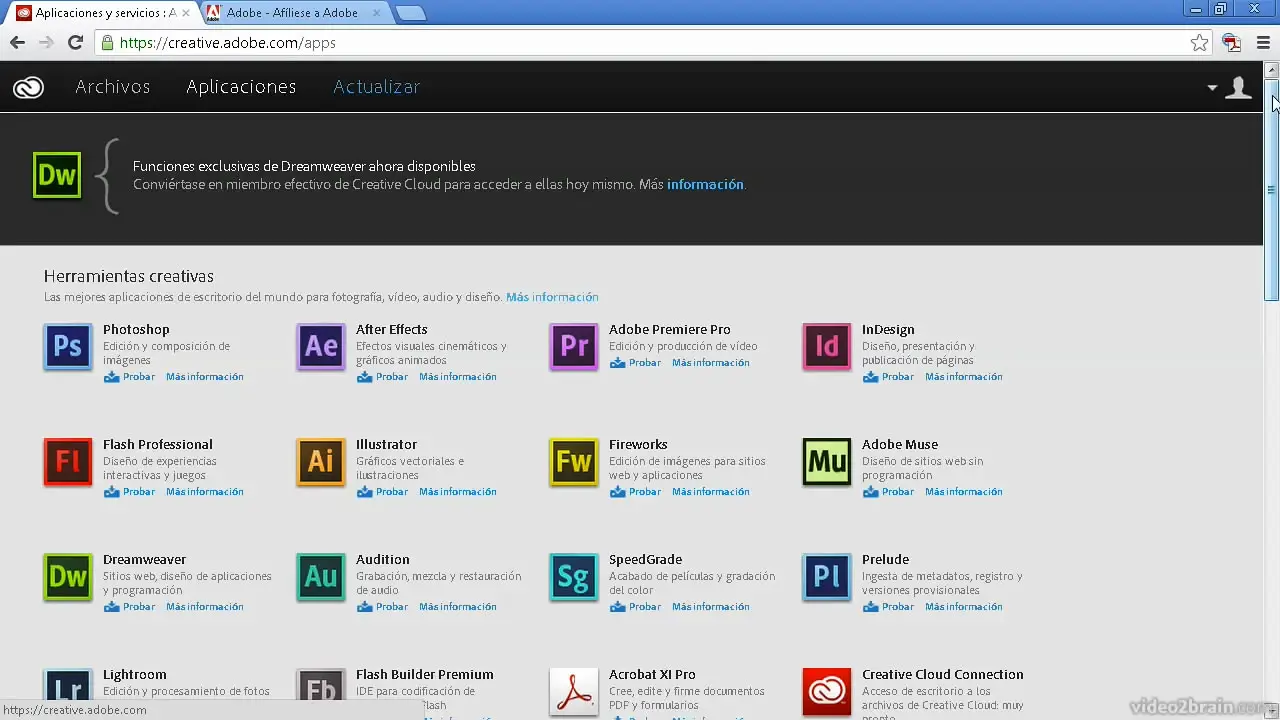Open the Chrome menu icon
Screen dimensions: 1280x720
point(1263,43)
